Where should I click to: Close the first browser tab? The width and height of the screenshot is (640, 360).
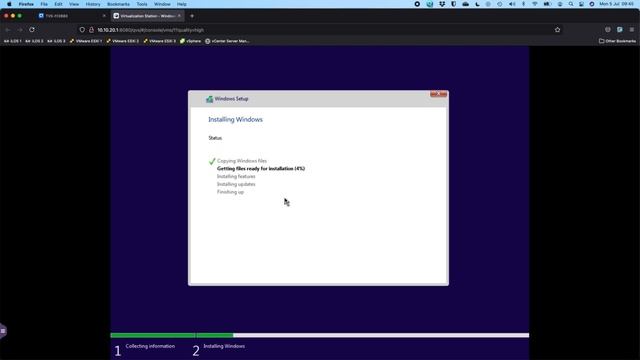point(104,16)
